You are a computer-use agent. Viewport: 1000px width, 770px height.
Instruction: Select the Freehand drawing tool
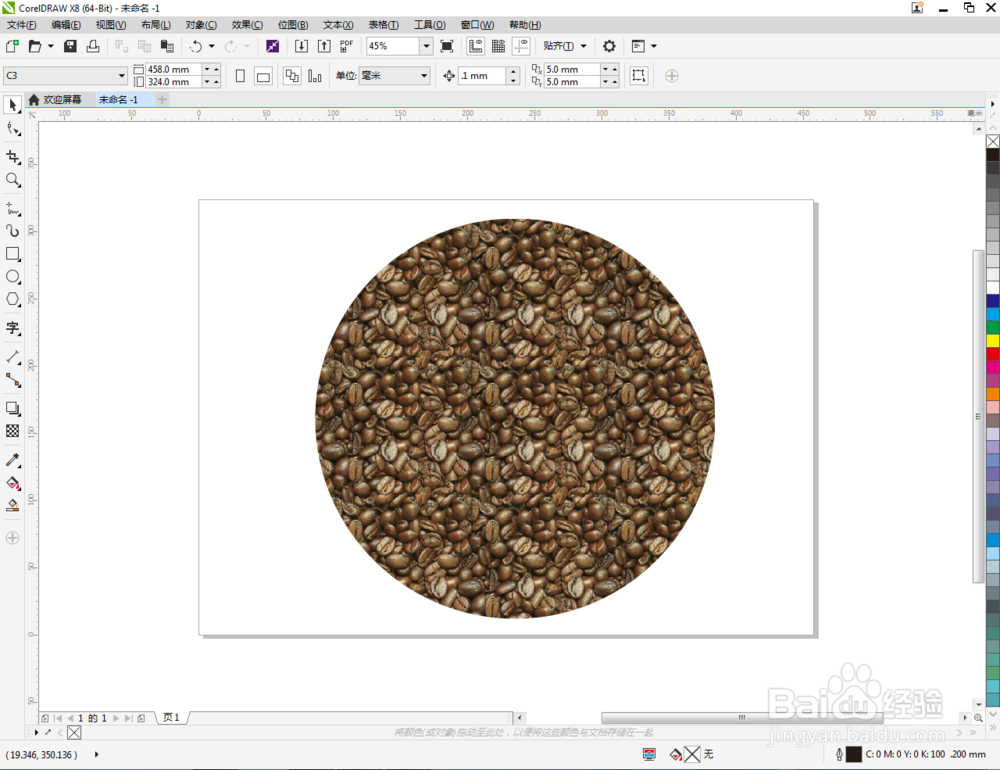(13, 209)
